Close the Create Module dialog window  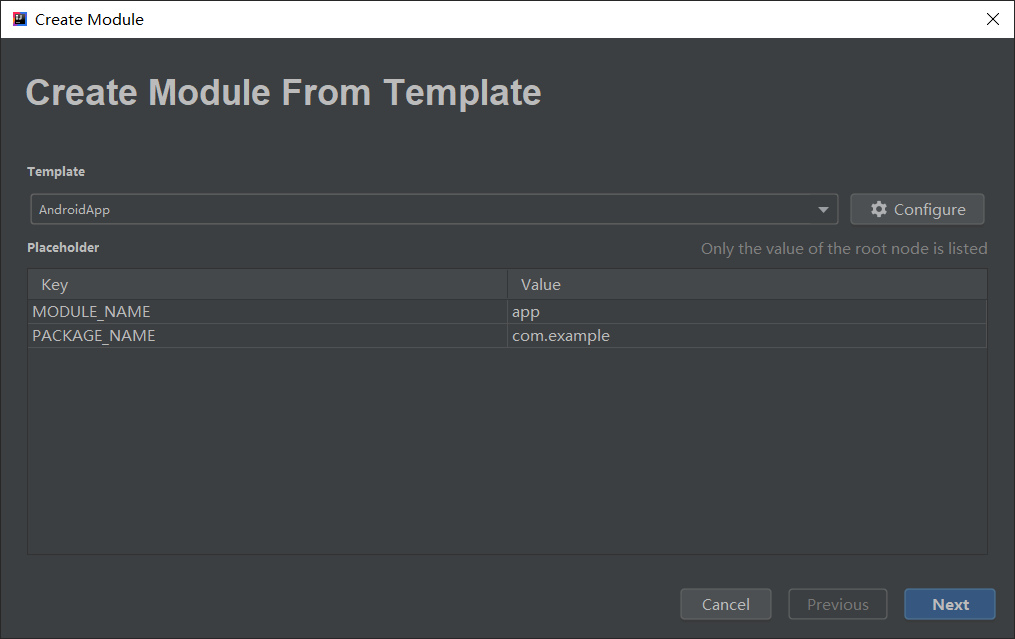pos(992,19)
